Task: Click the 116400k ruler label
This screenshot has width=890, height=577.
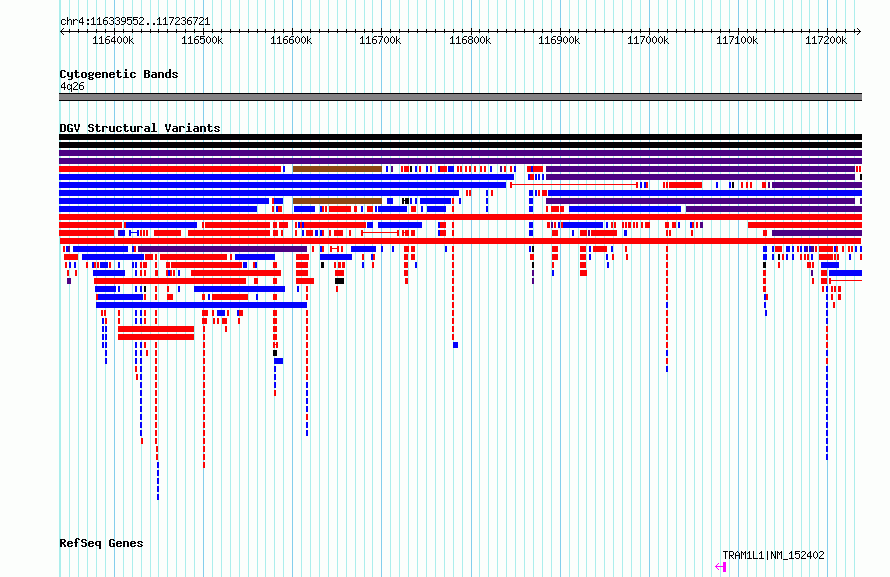Action: pyautogui.click(x=113, y=40)
